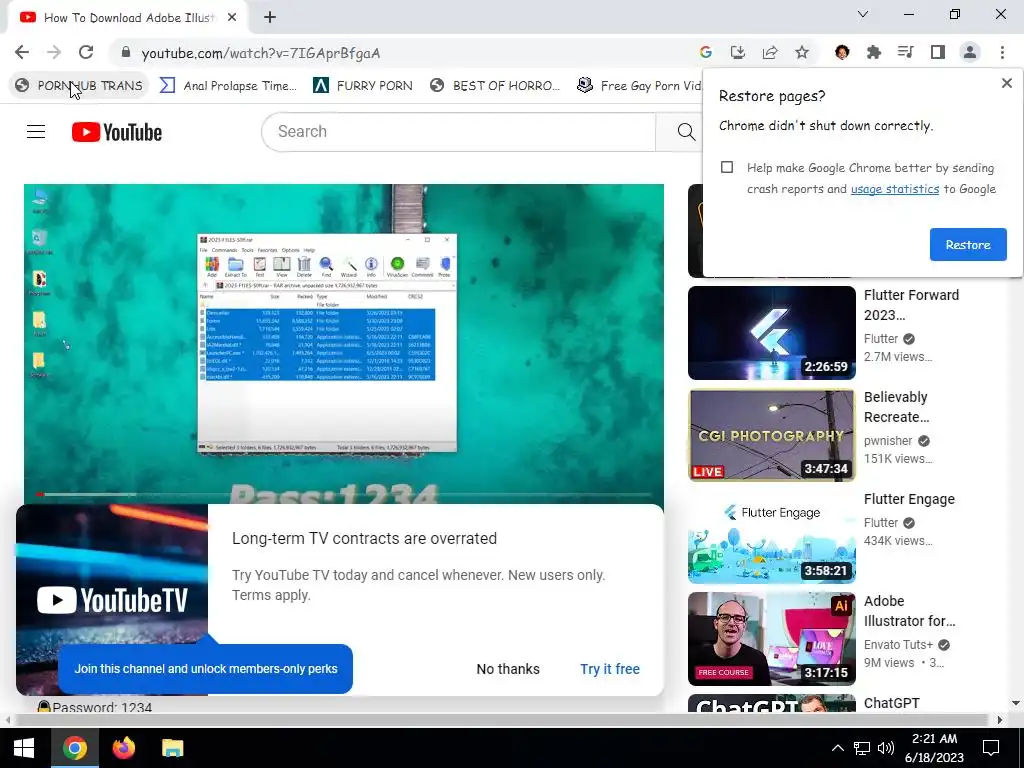
Task: Click the blue Restore button
Action: tap(968, 244)
